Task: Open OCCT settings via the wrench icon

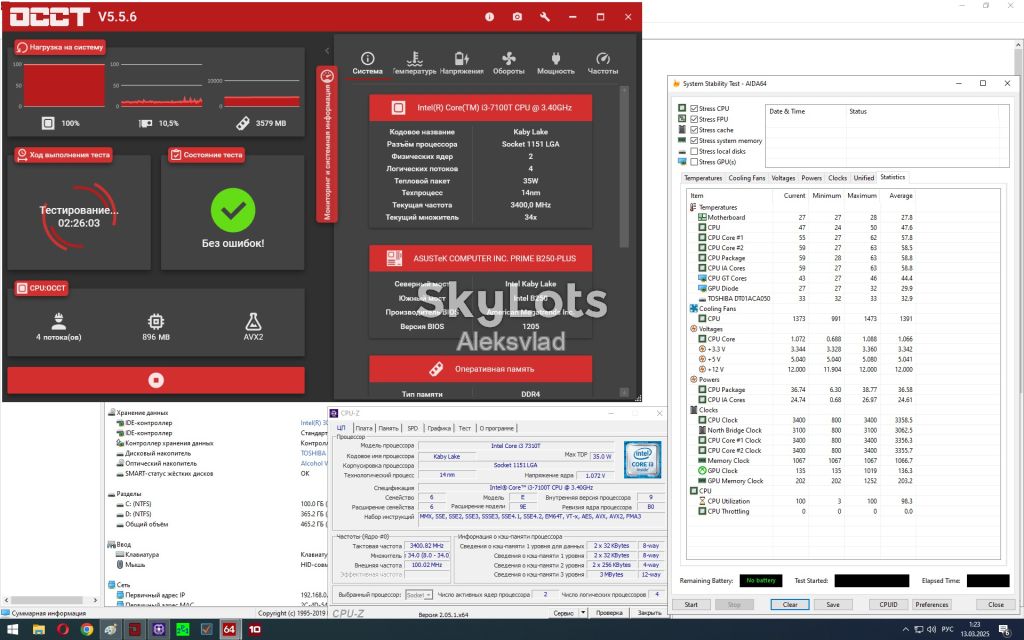Action: [545, 17]
